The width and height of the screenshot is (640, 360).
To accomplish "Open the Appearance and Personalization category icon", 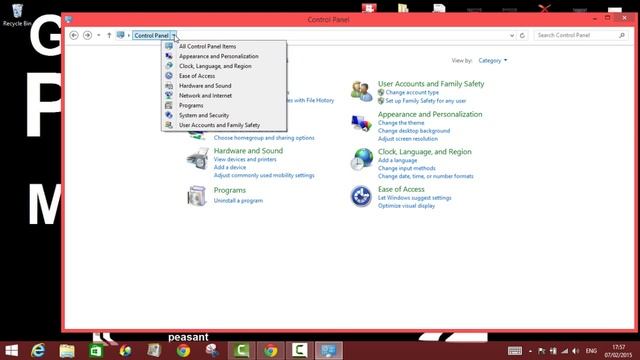I will click(x=362, y=123).
